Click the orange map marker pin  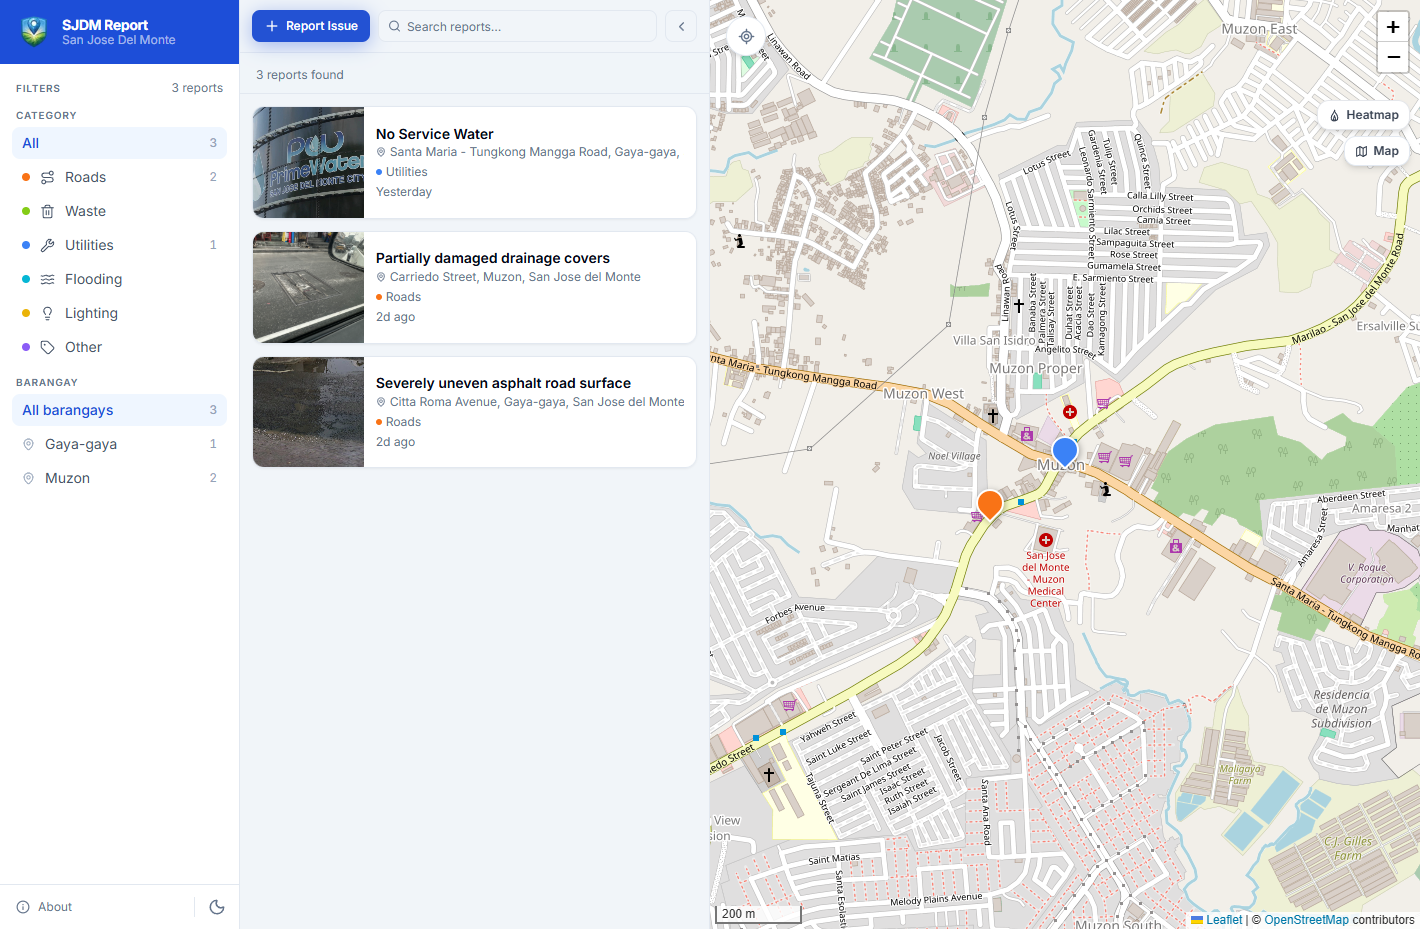click(990, 505)
